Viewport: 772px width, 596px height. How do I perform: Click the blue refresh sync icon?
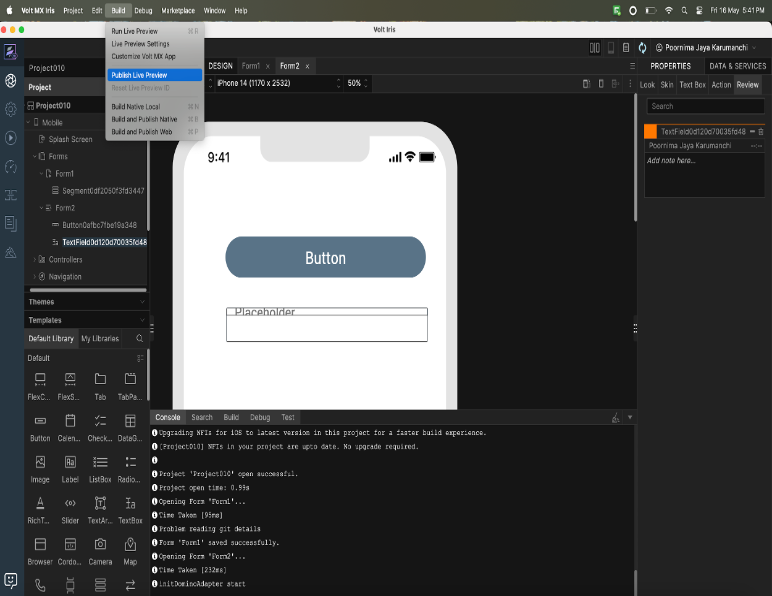coord(642,47)
